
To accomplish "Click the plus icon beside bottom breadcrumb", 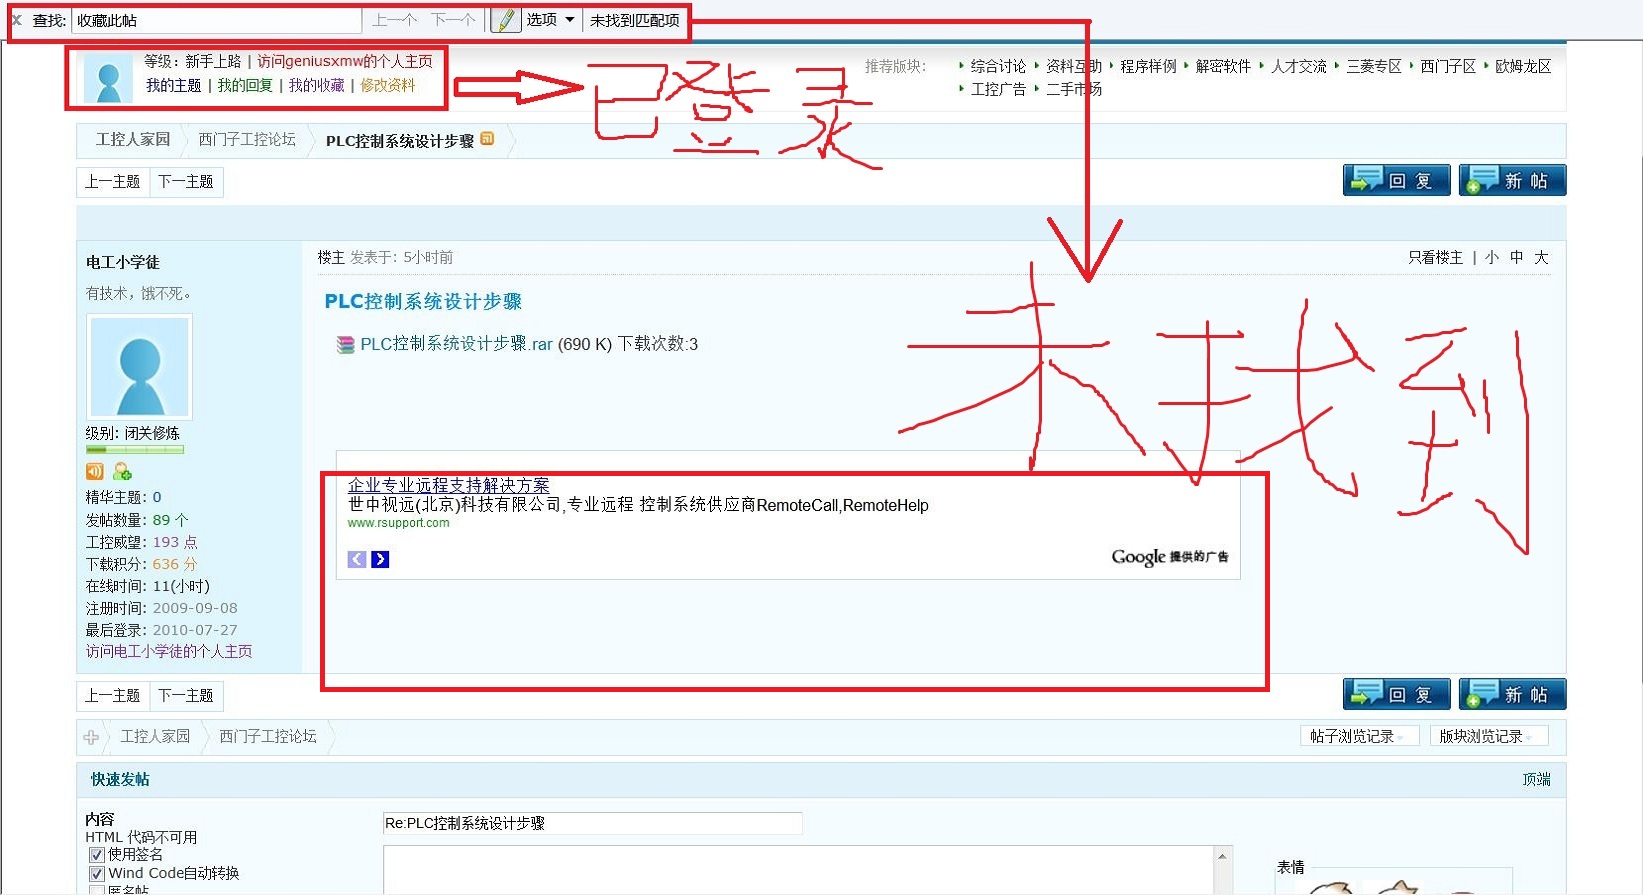I will [91, 737].
